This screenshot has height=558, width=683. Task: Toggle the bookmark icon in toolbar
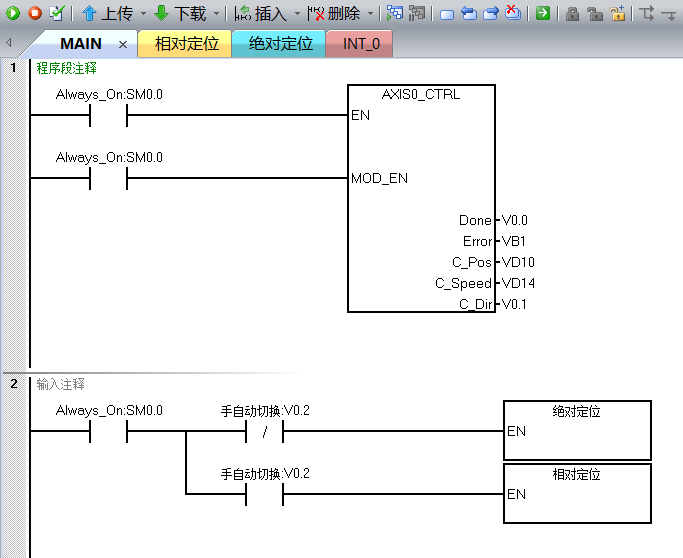[447, 14]
